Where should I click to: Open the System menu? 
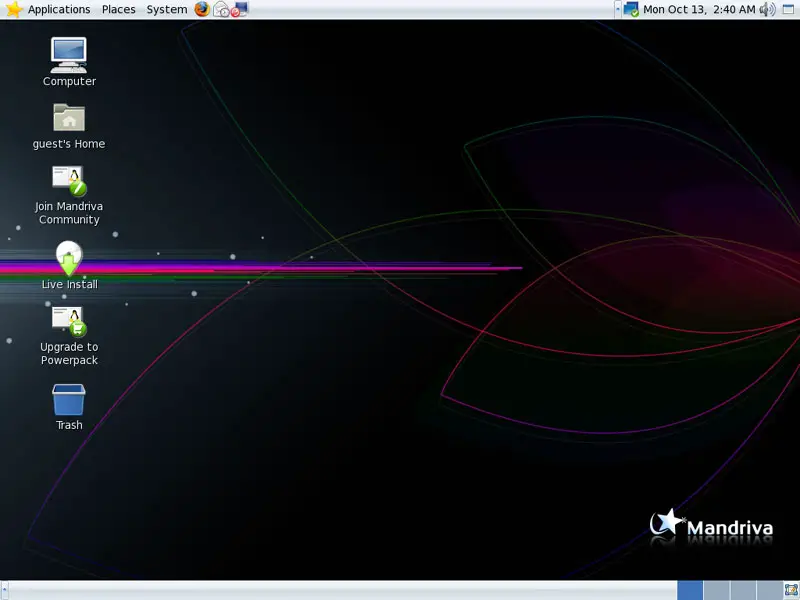(167, 9)
